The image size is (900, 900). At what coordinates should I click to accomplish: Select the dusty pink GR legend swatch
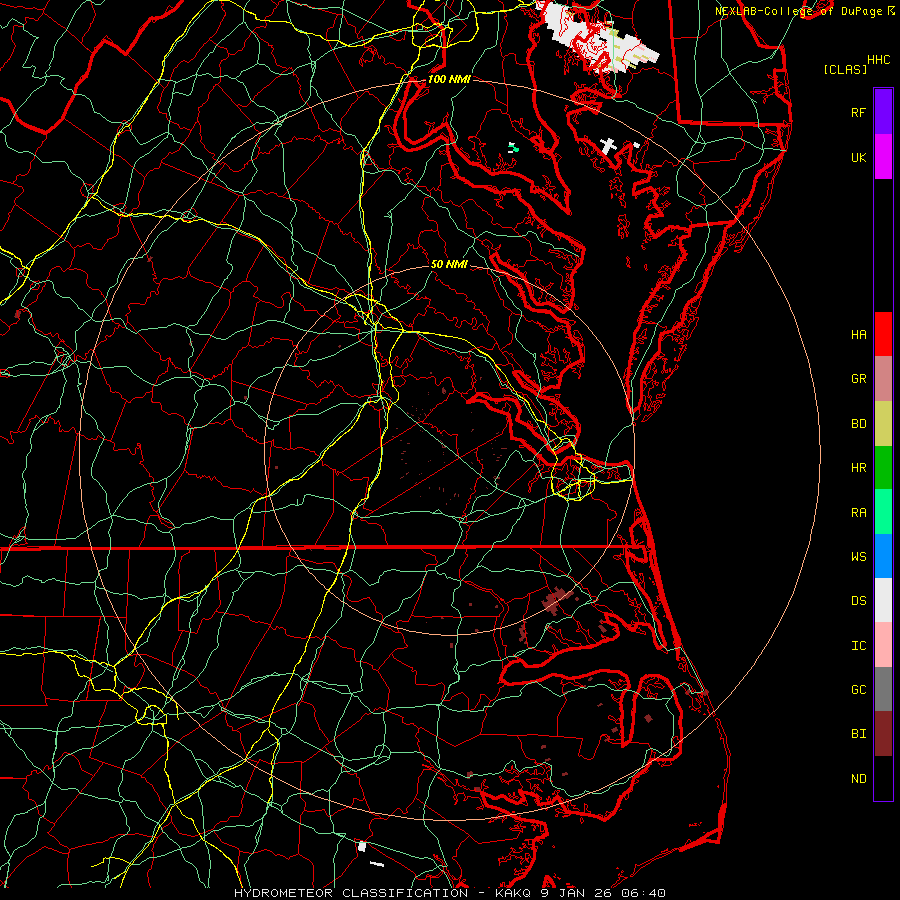[x=883, y=379]
